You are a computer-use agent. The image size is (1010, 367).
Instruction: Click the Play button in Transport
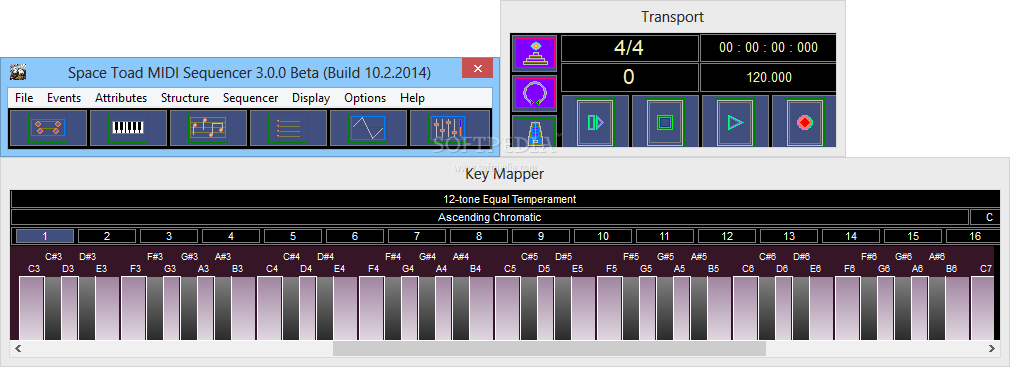(x=735, y=122)
